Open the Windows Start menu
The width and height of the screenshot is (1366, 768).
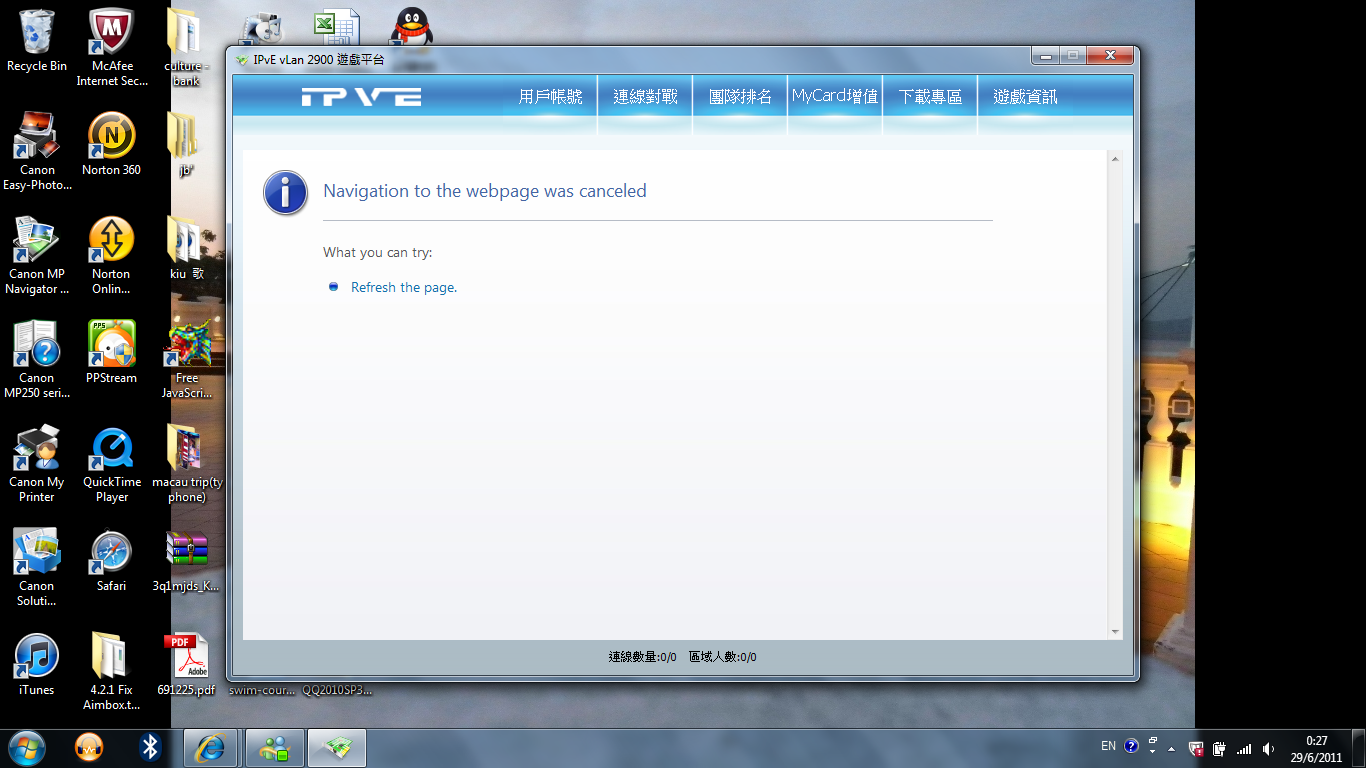27,747
